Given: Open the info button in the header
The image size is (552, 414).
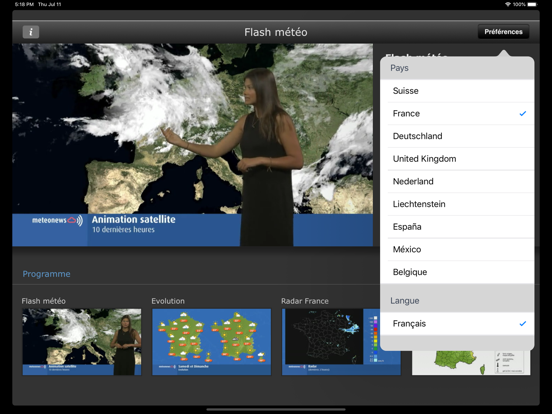Looking at the screenshot, I should pos(31,32).
